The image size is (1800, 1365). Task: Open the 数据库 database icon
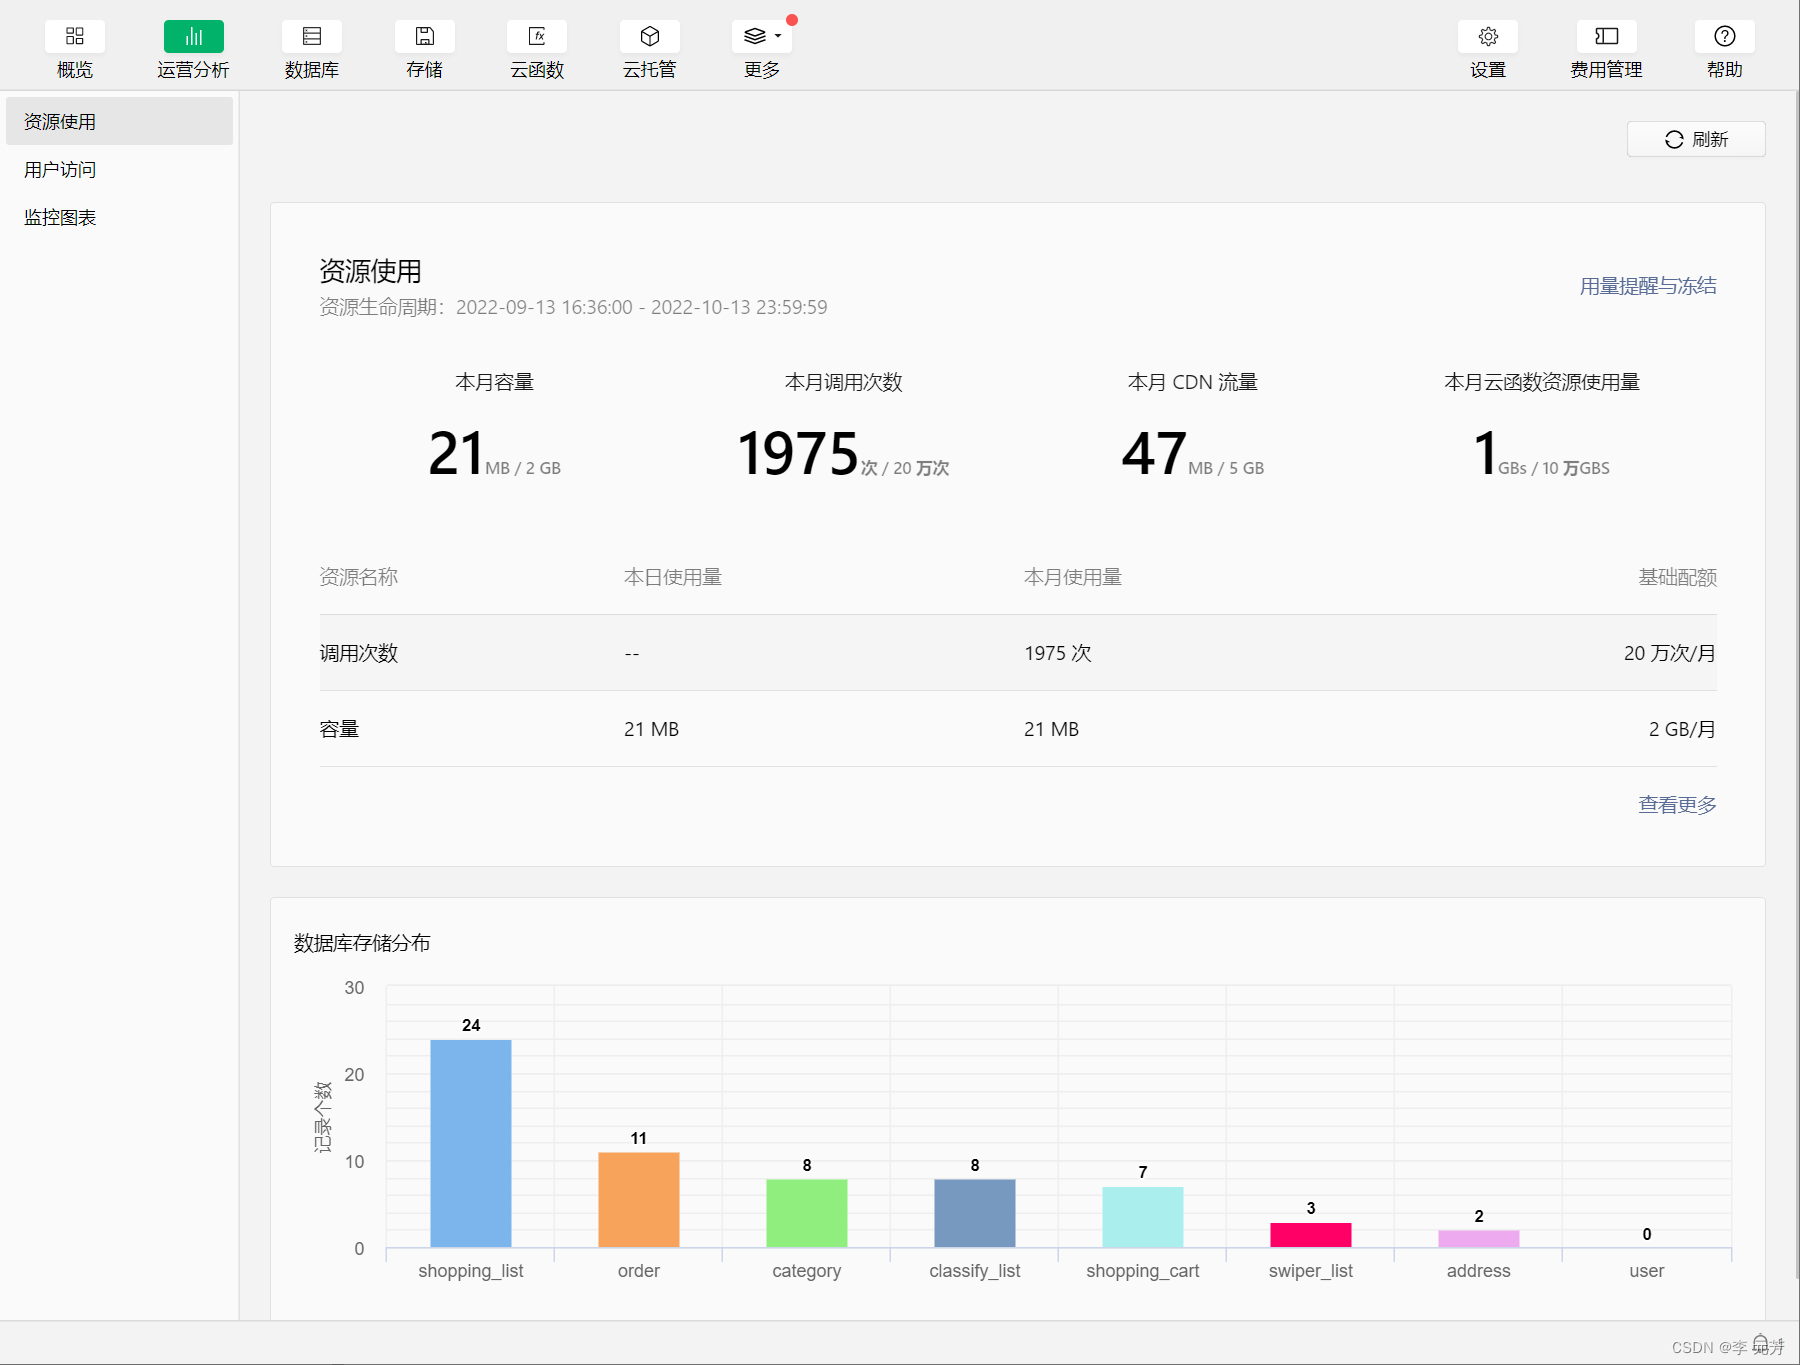point(312,37)
